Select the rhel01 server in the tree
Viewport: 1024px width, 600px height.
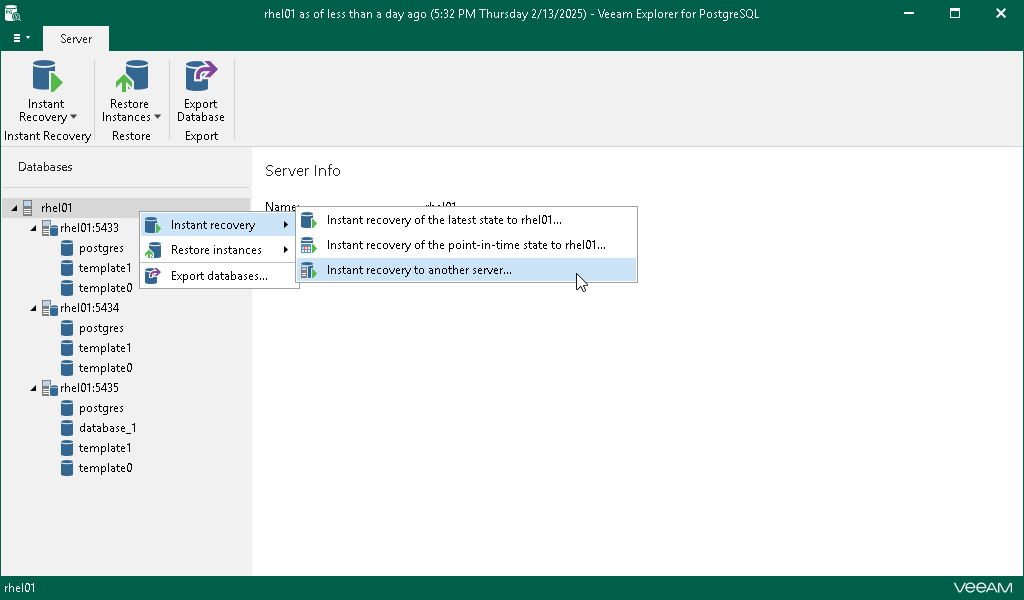tap(56, 208)
